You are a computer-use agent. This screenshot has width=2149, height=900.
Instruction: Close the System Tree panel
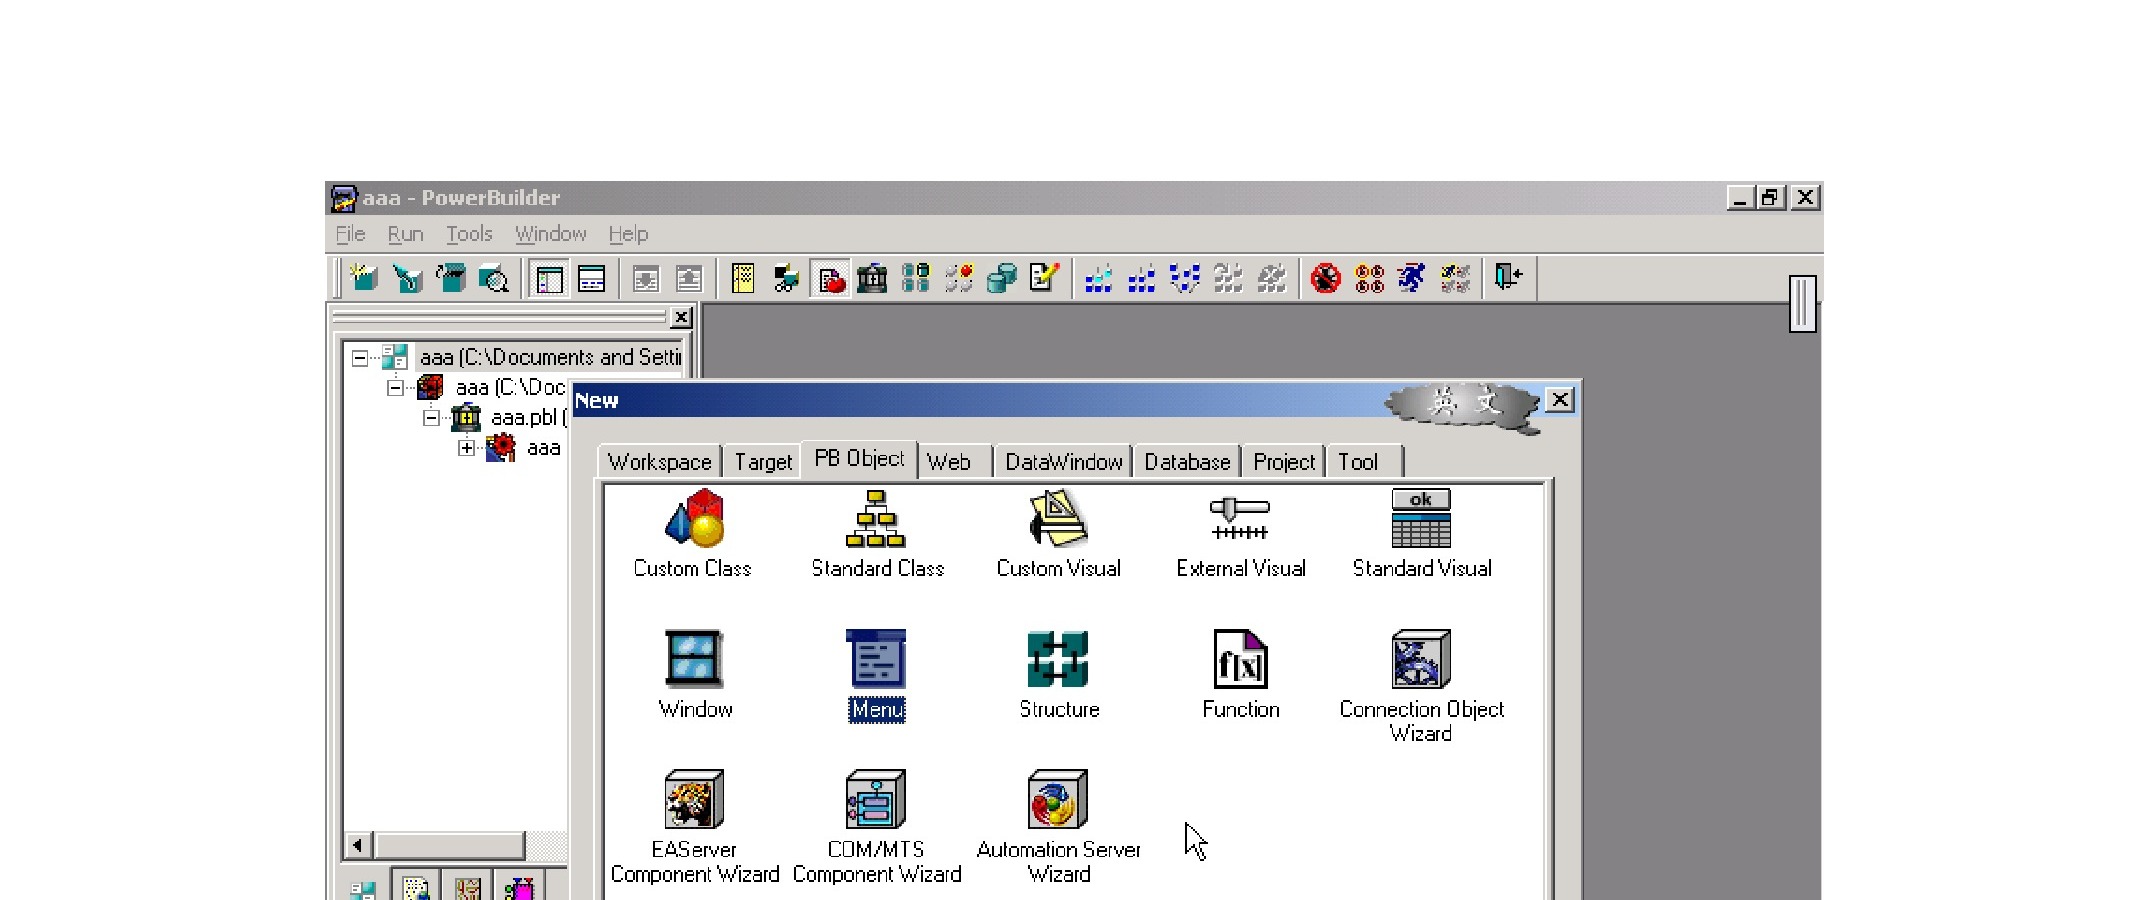[681, 317]
